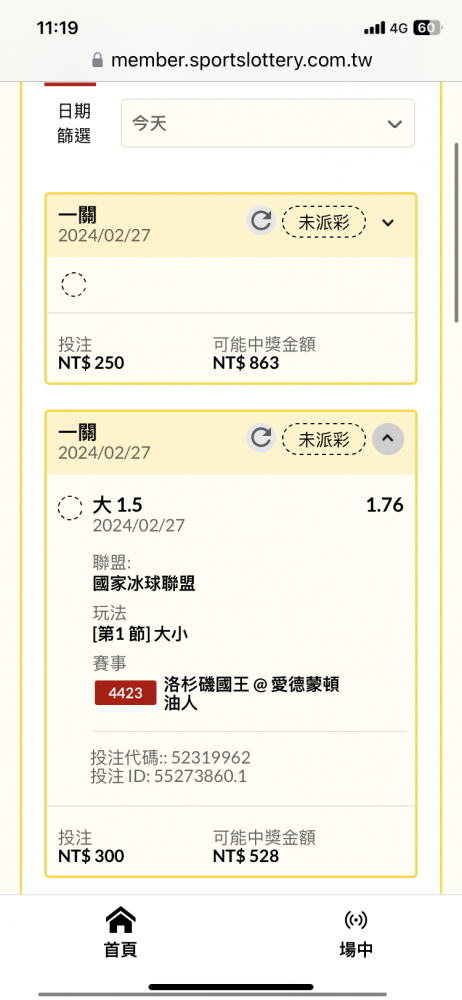The height and width of the screenshot is (1000, 462).
Task: Tap the 11:19 clock in status bar
Action: coord(57,28)
